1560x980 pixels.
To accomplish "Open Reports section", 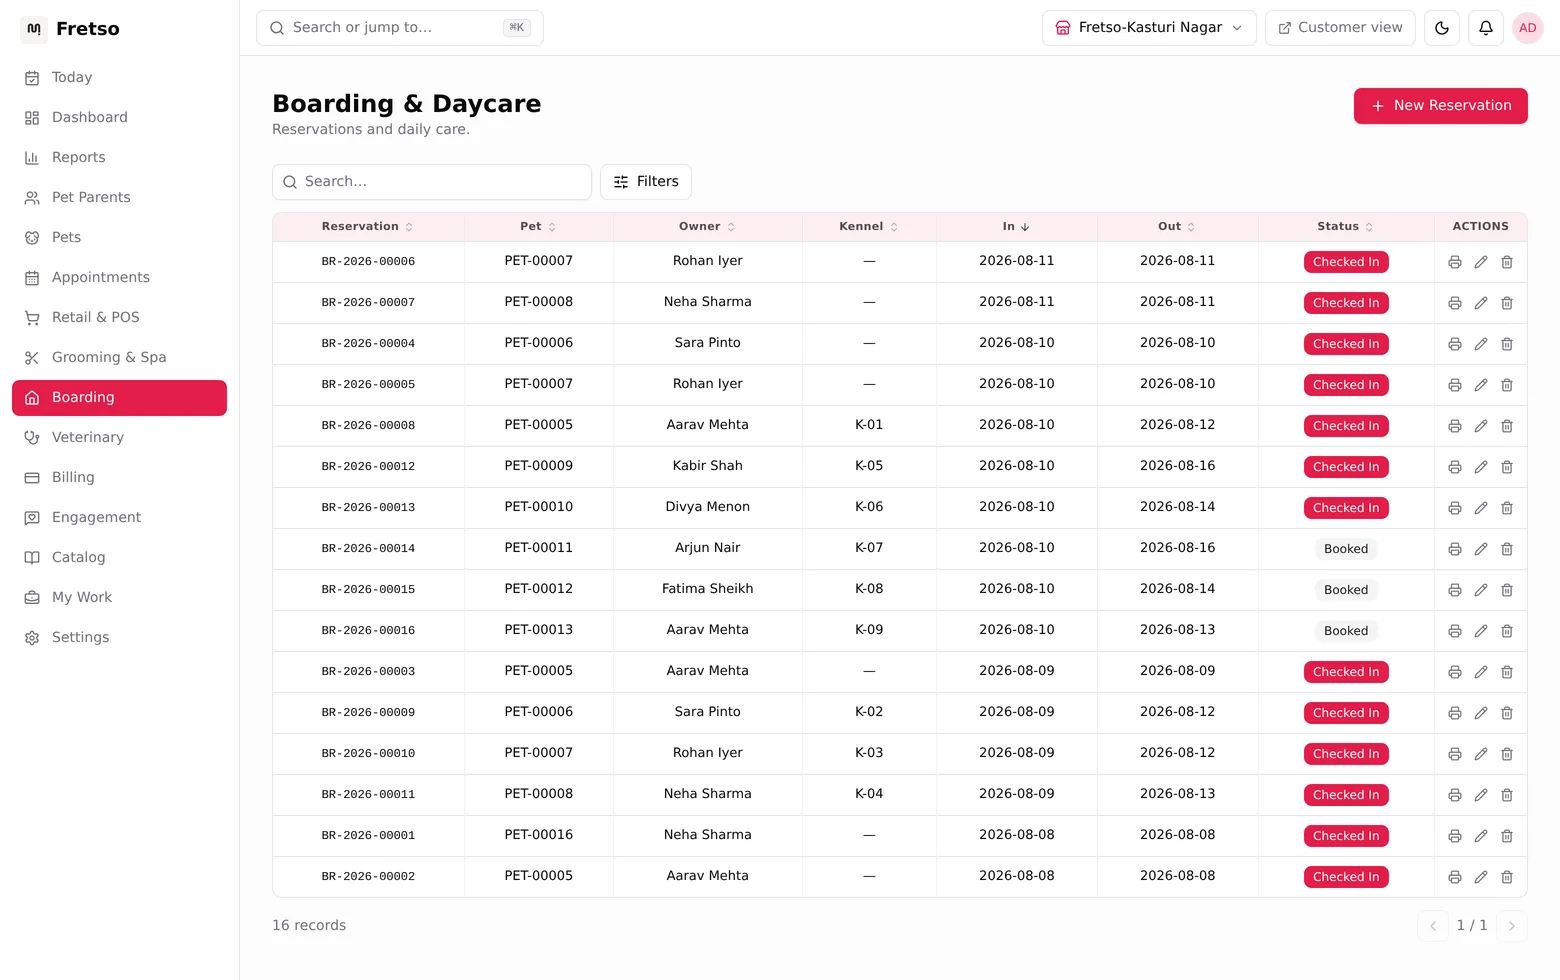I will click(119, 158).
